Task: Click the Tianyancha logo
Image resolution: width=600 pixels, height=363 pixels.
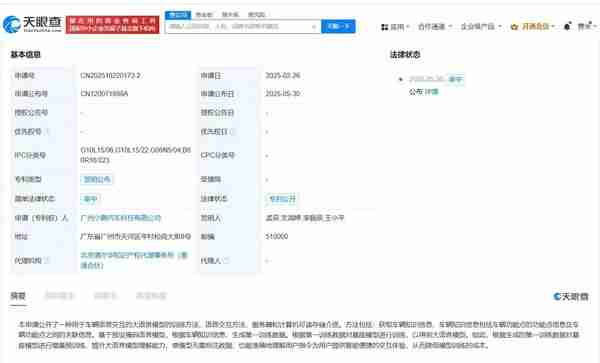Action: coord(32,24)
